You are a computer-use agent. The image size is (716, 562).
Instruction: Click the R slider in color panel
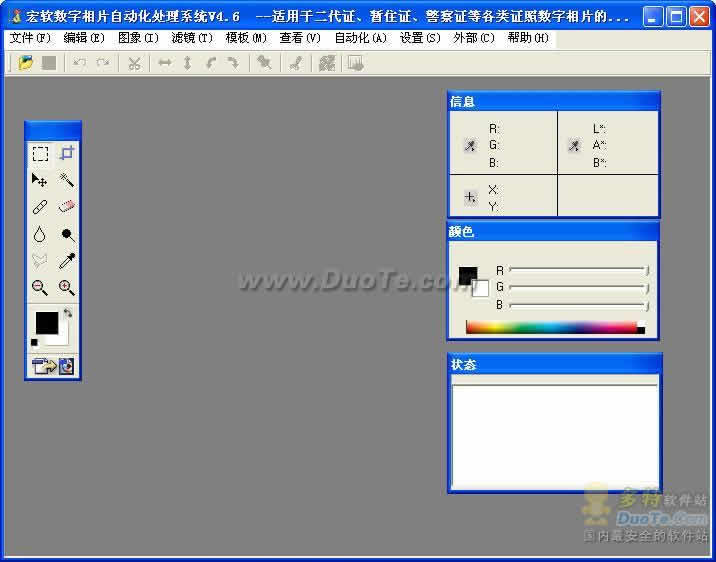579,270
